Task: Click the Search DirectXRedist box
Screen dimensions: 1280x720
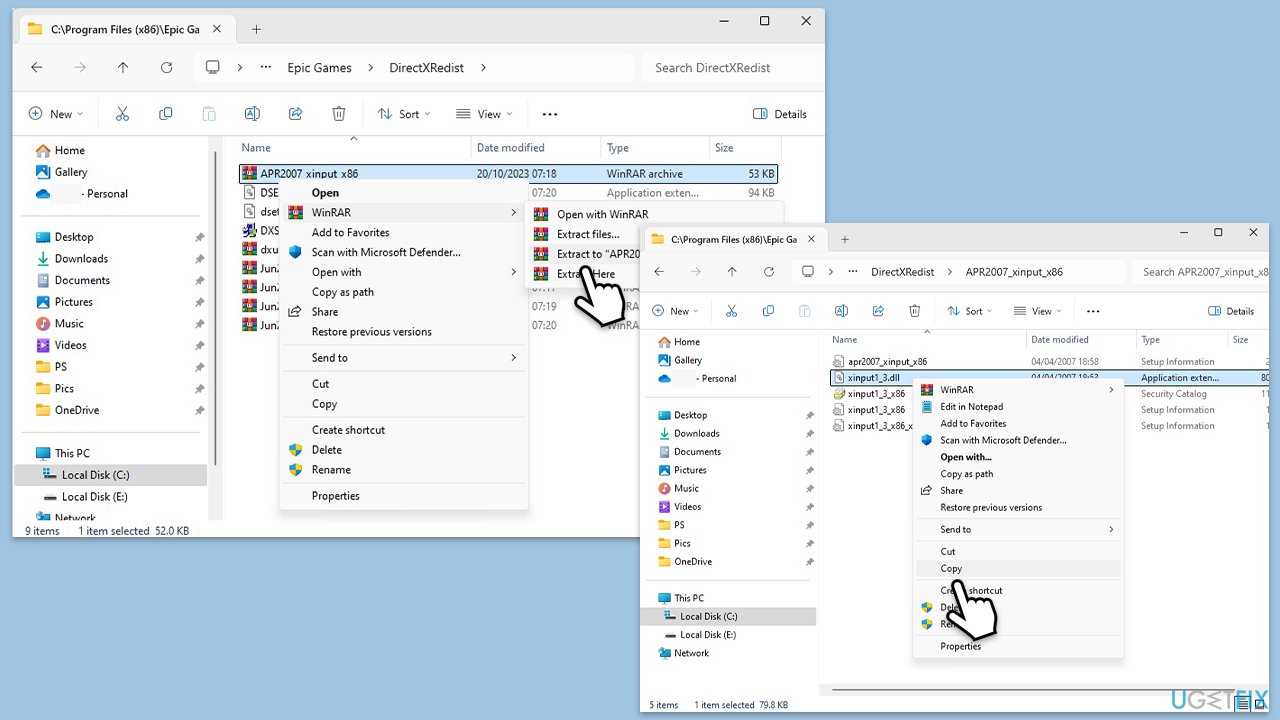Action: click(x=733, y=68)
